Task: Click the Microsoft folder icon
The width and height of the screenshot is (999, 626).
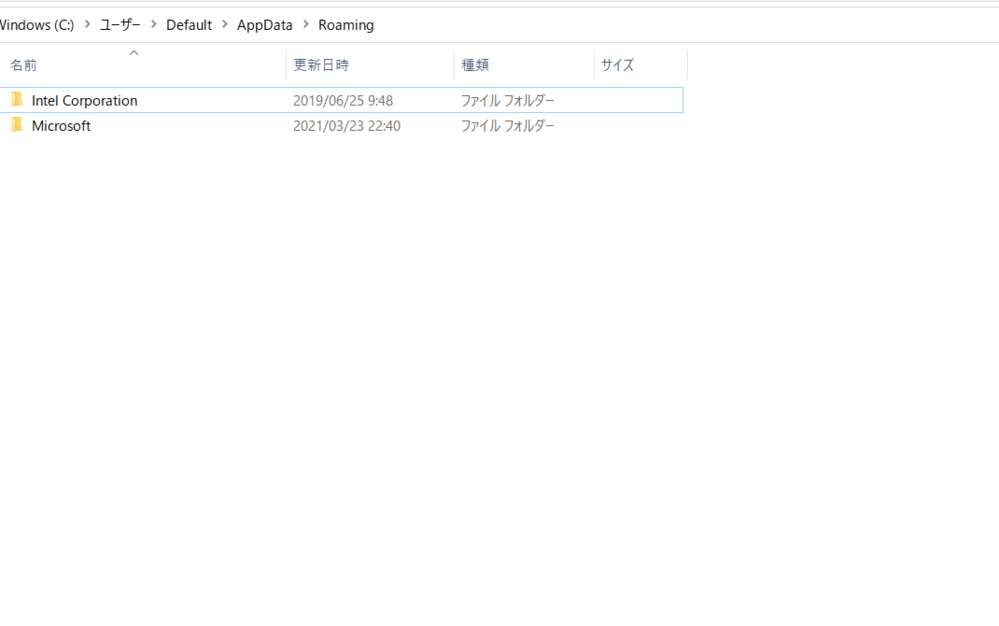Action: tap(17, 125)
